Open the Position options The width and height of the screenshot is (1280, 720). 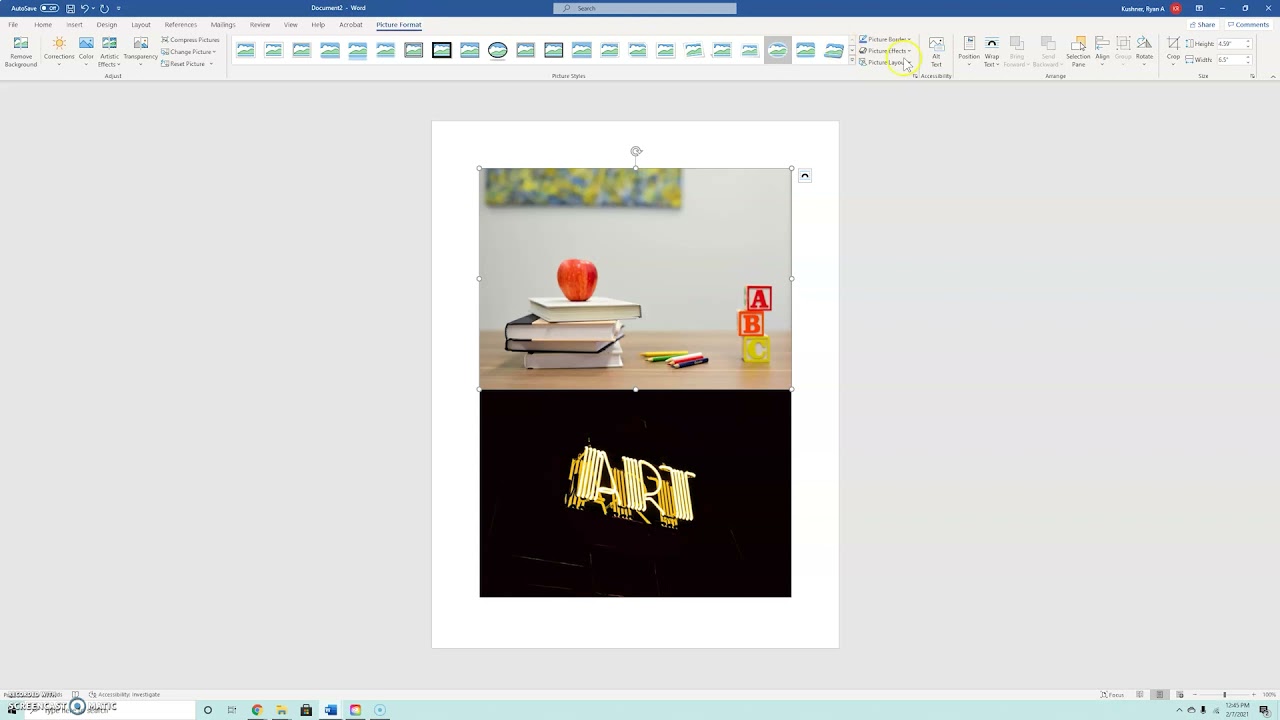point(969,53)
